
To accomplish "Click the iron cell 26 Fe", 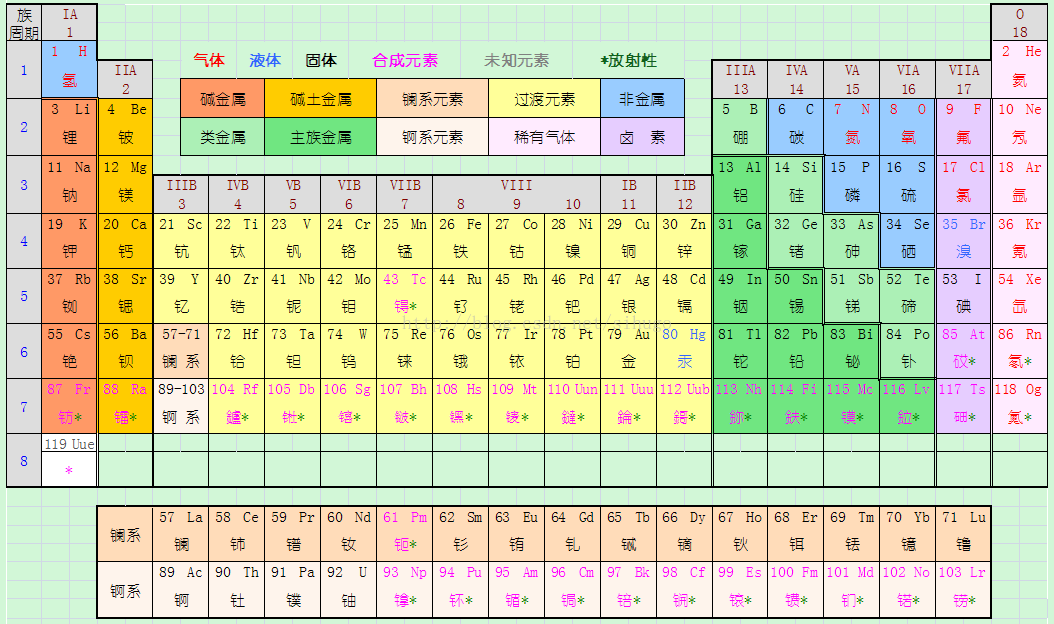I will click(x=460, y=241).
